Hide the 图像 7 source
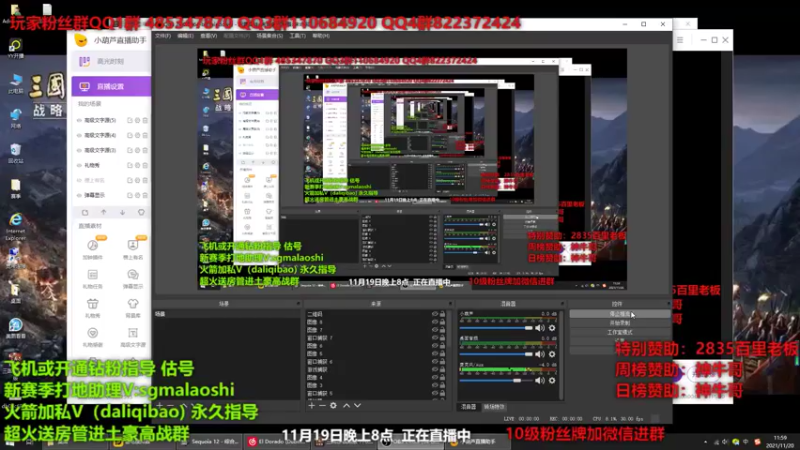The height and width of the screenshot is (450, 800). pyautogui.click(x=435, y=330)
